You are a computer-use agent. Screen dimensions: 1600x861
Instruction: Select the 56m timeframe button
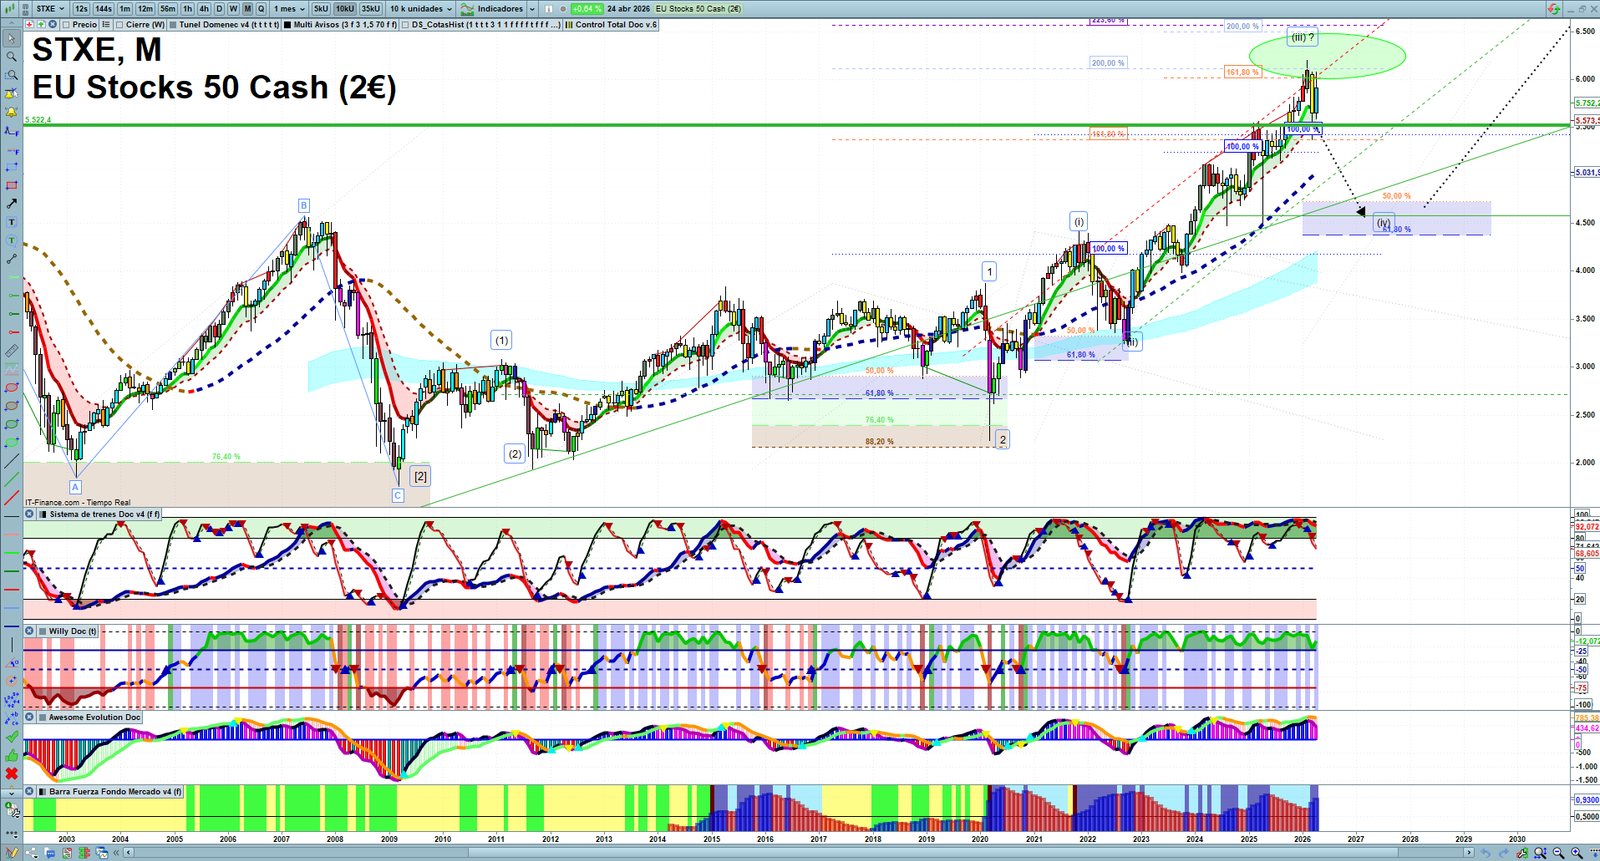tap(168, 9)
